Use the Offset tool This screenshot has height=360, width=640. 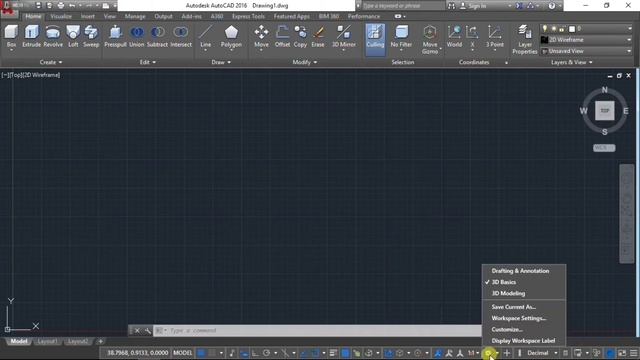point(282,36)
